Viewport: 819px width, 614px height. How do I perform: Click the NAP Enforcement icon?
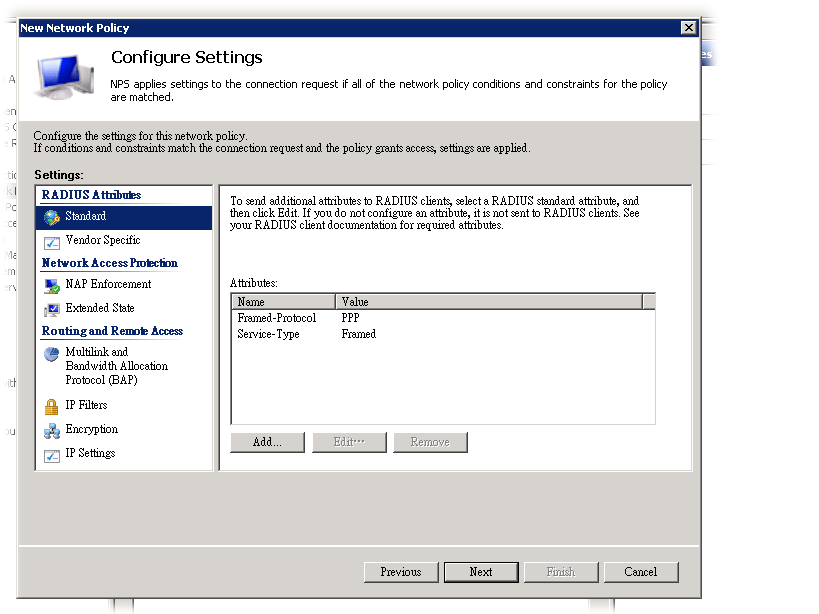click(x=52, y=285)
